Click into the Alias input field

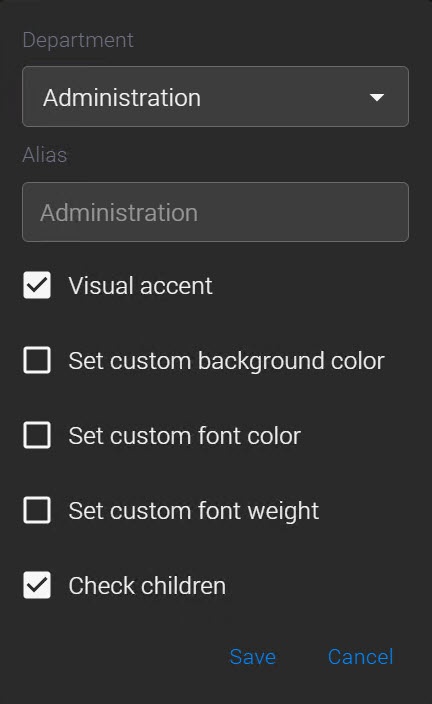[216, 212]
